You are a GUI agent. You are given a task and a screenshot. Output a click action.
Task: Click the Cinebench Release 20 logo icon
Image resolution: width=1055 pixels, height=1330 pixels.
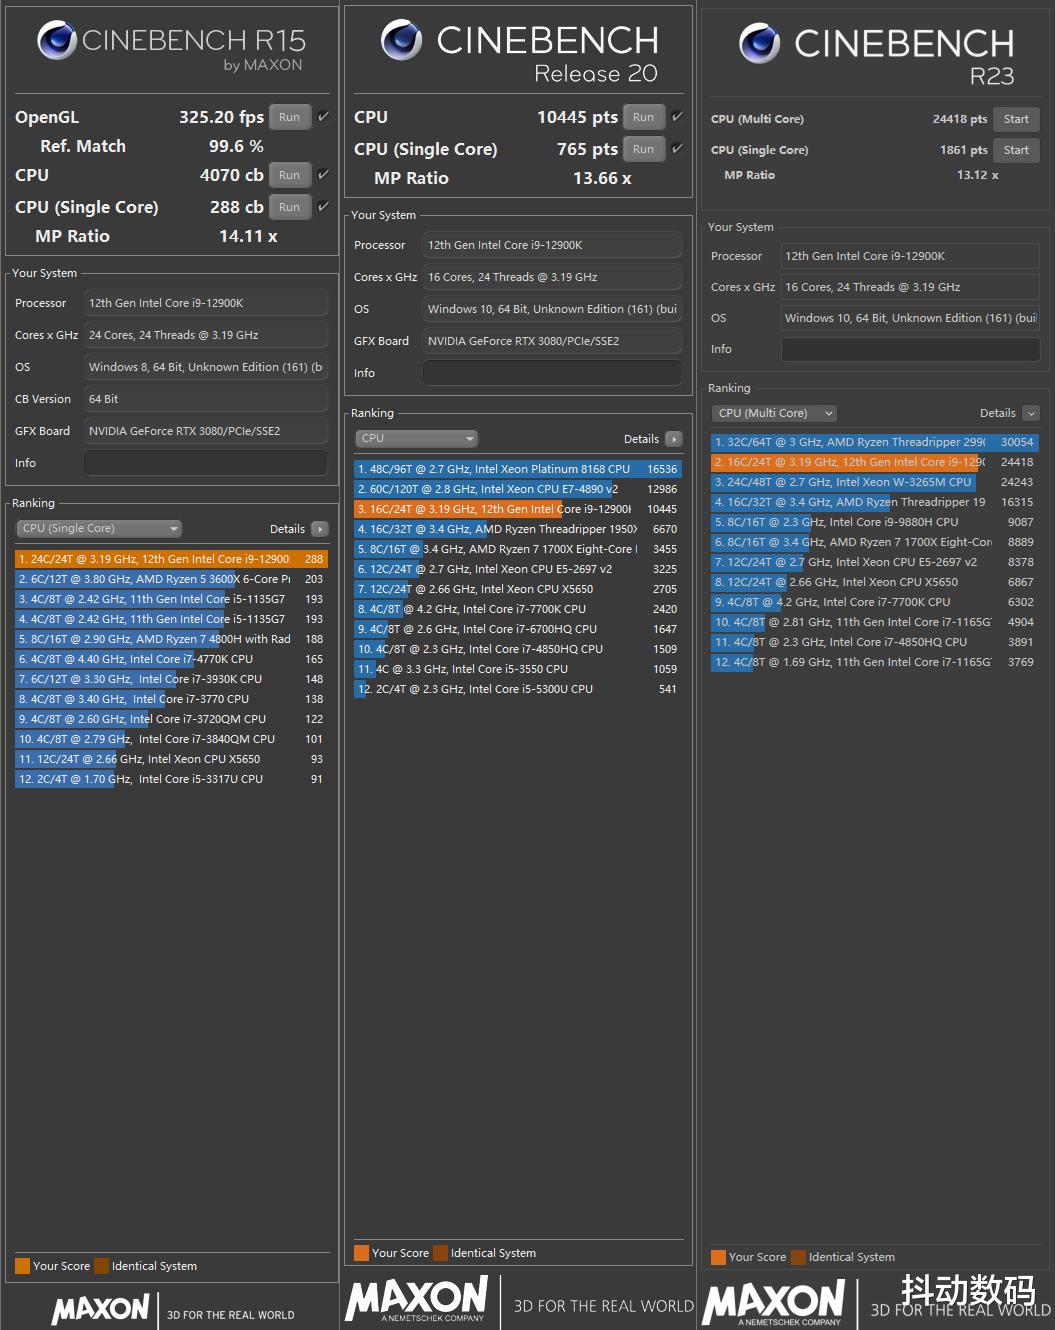pos(401,40)
